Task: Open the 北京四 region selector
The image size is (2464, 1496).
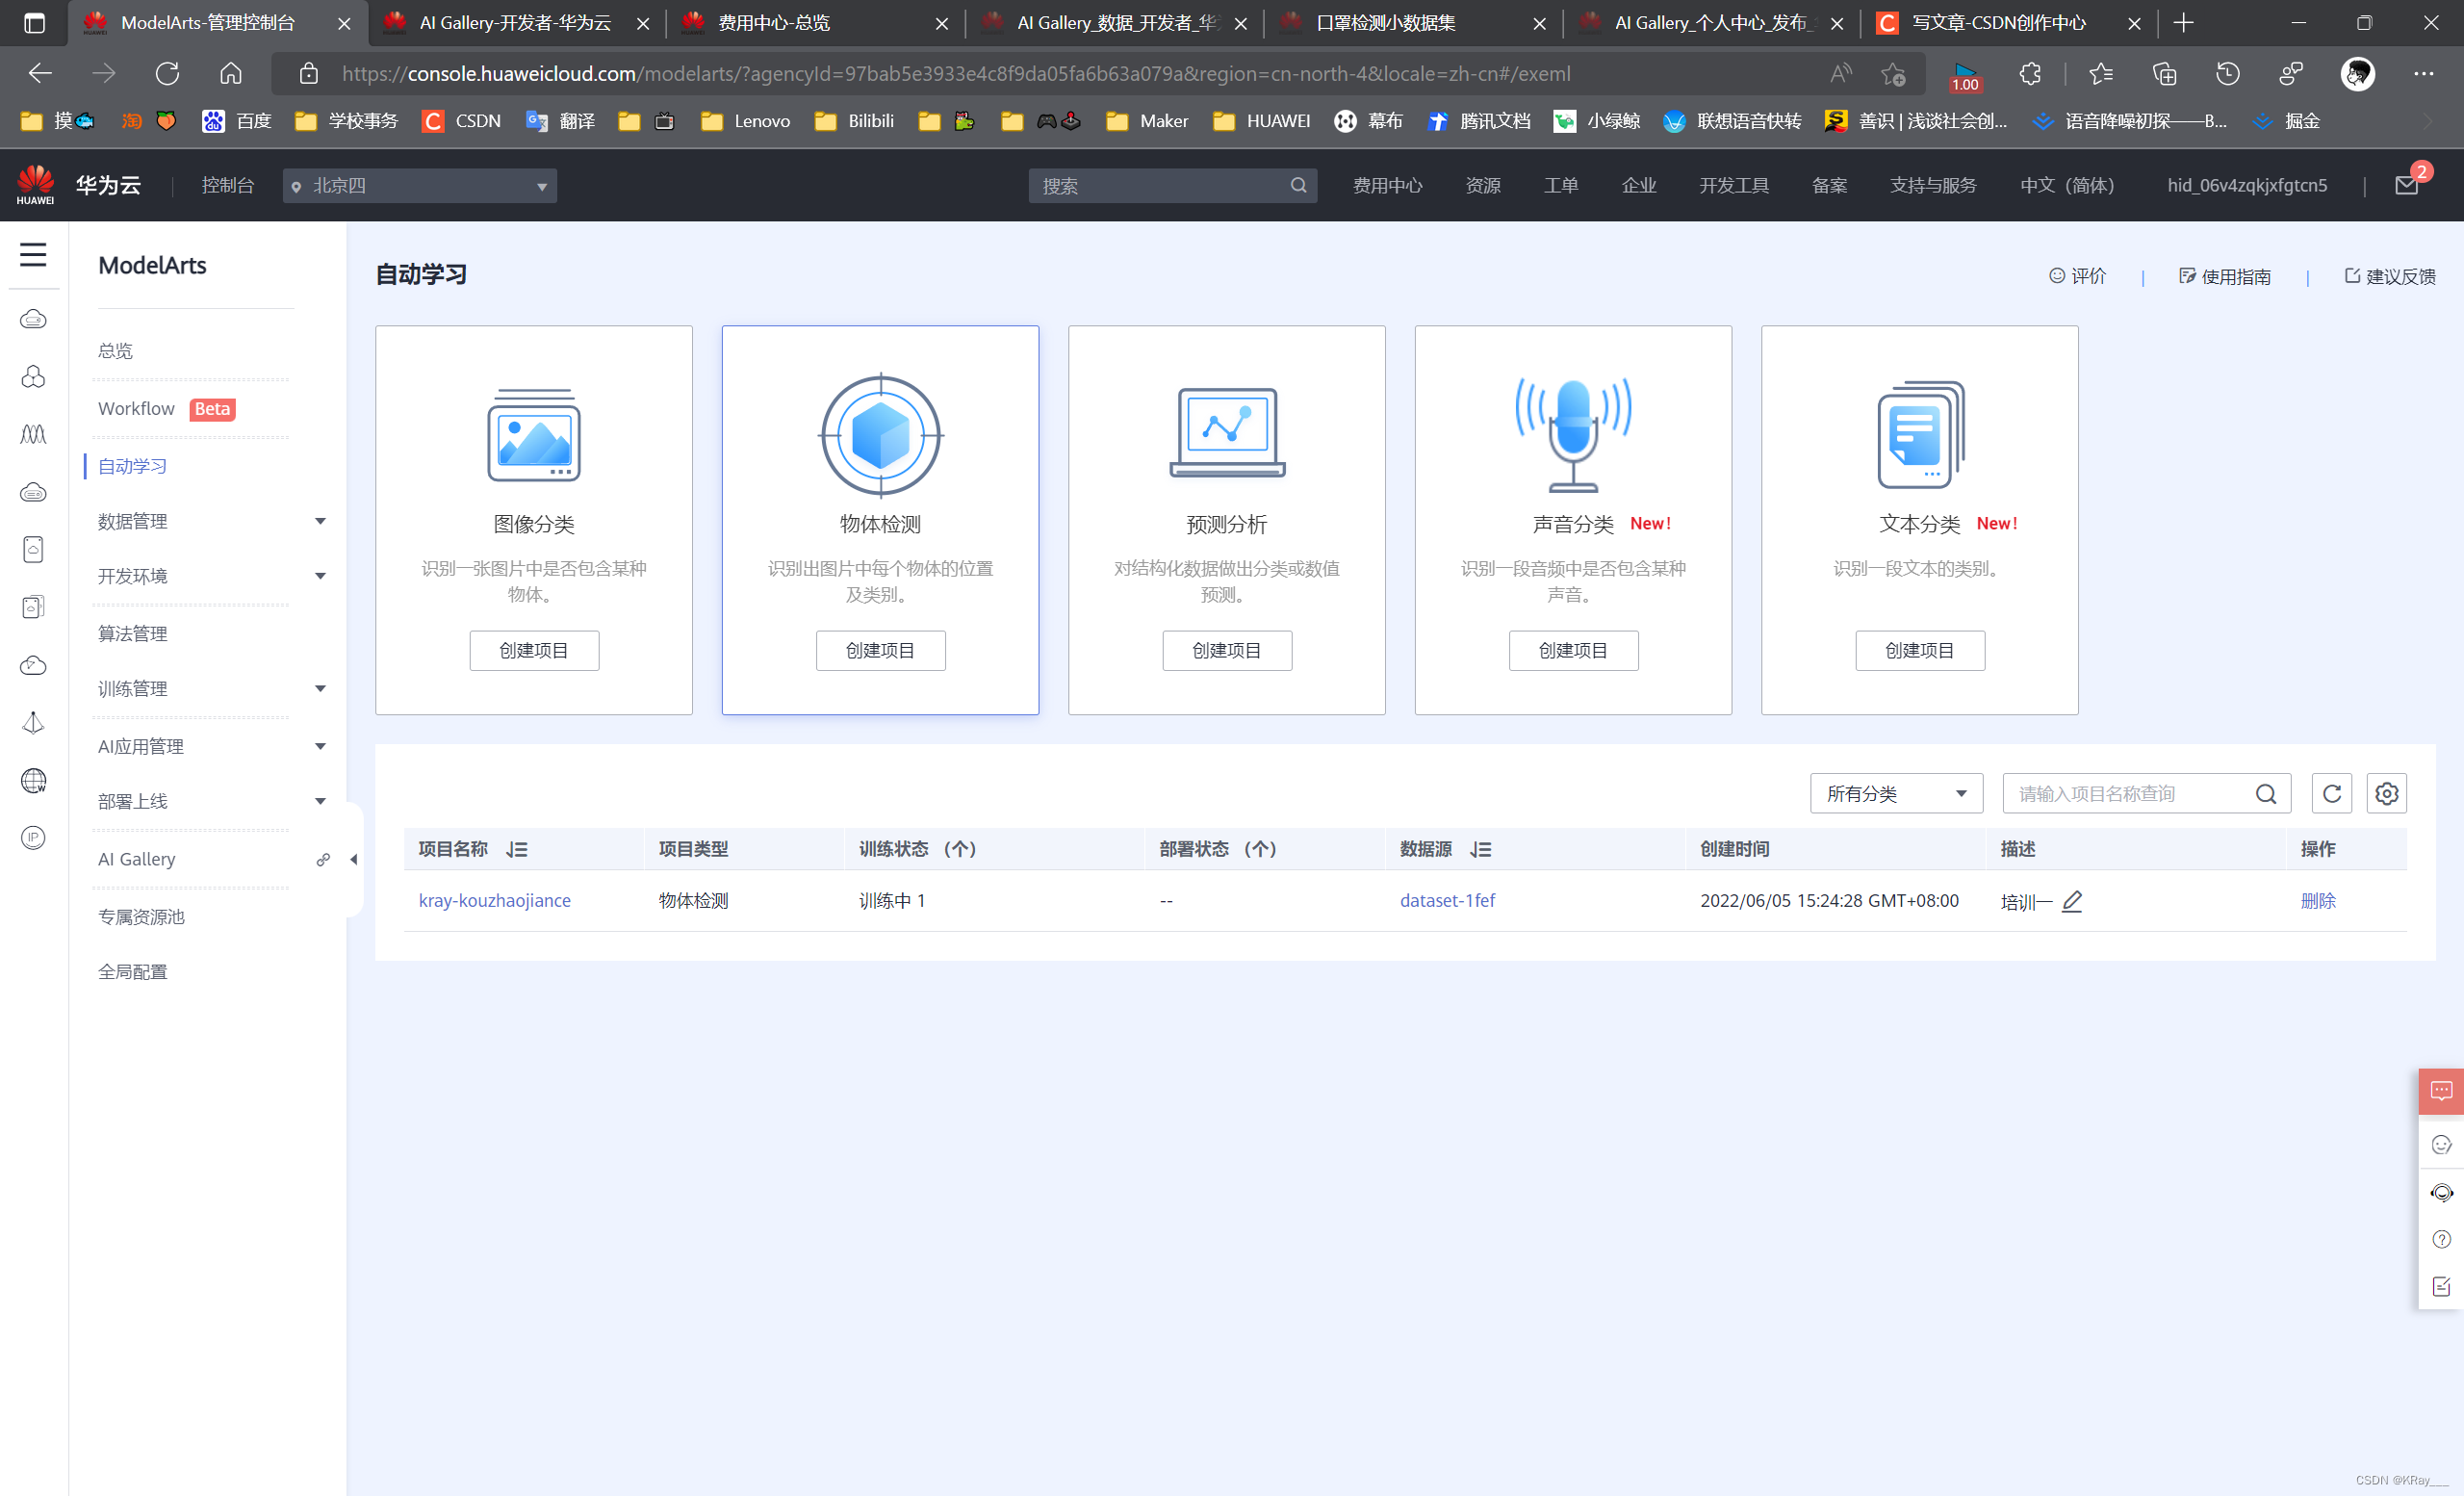Action: [x=419, y=186]
